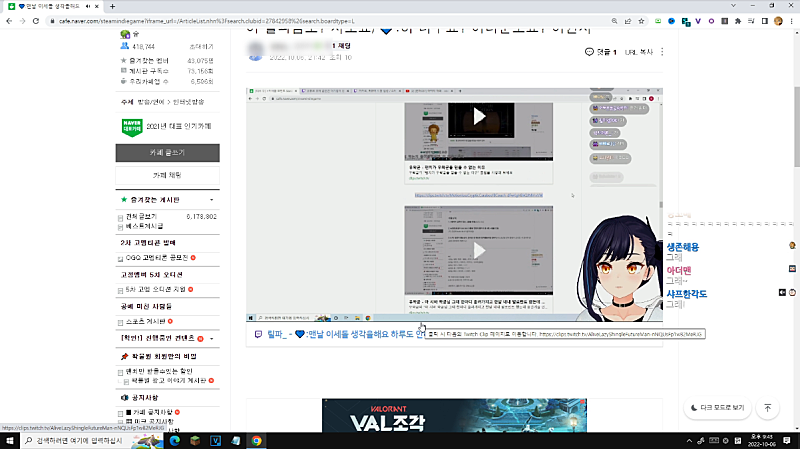Viewport: 800px width, 449px height.
Task: Click the scroll-to-top arrow button
Action: pyautogui.click(x=767, y=408)
